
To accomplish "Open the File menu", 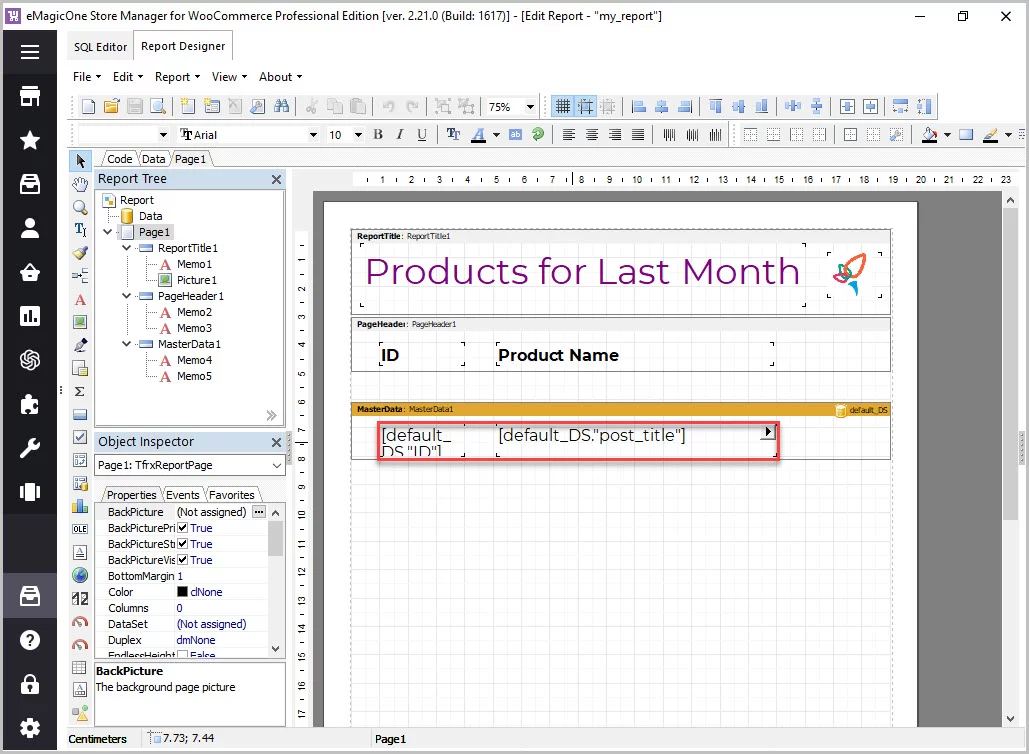I will [x=86, y=77].
